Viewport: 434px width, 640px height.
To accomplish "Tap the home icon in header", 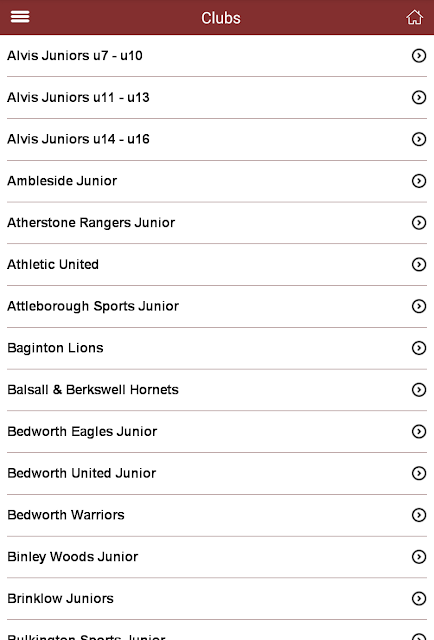I will pyautogui.click(x=414, y=17).
